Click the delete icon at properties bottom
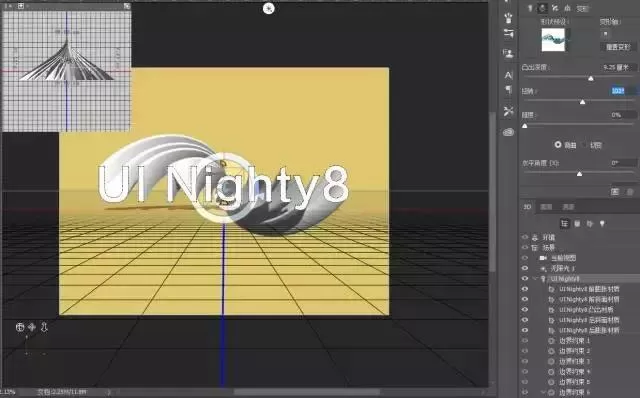This screenshot has height=398, width=640. tap(630, 191)
